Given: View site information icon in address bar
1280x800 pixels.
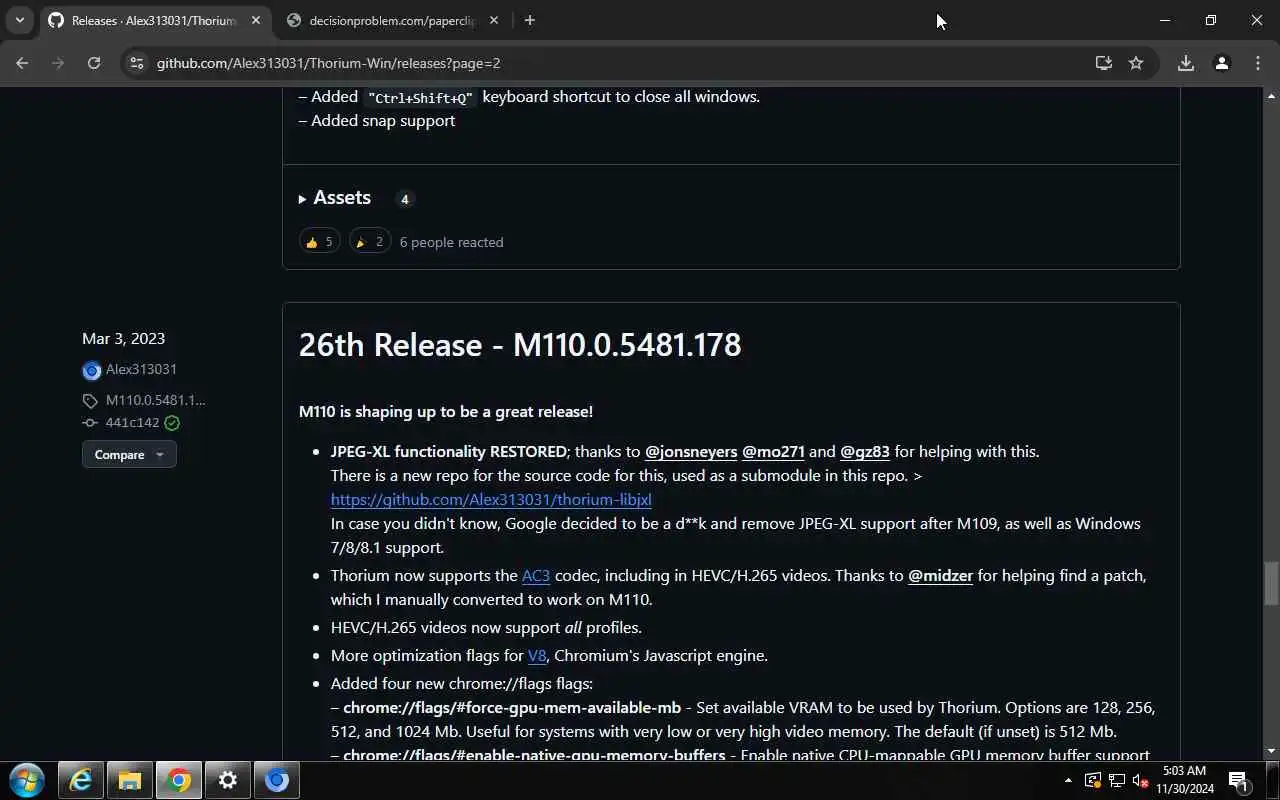Looking at the screenshot, I should [137, 63].
